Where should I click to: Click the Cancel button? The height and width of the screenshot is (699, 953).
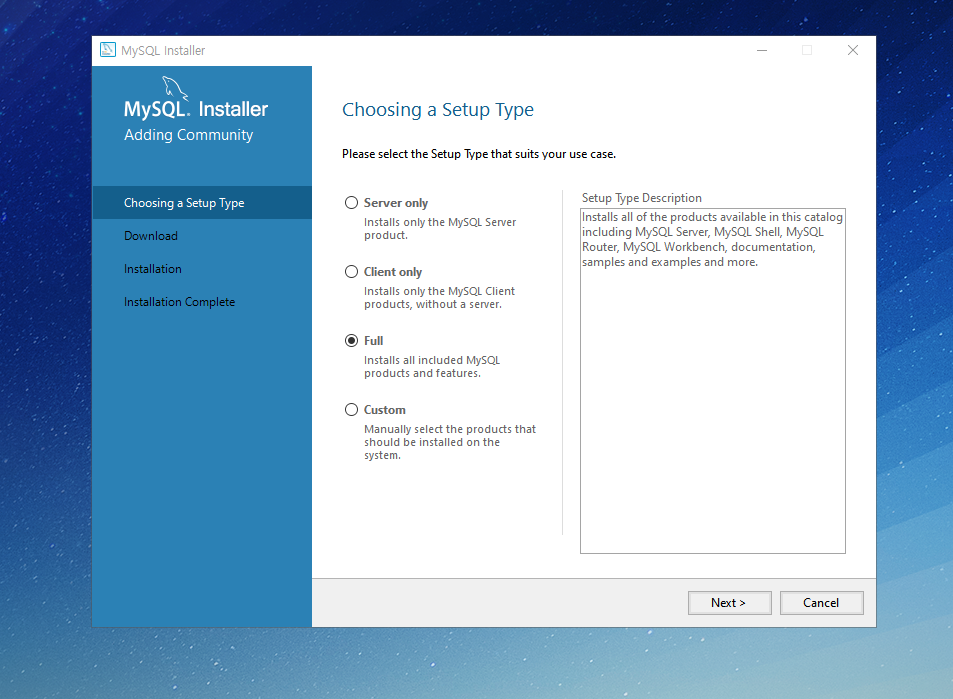click(x=821, y=602)
